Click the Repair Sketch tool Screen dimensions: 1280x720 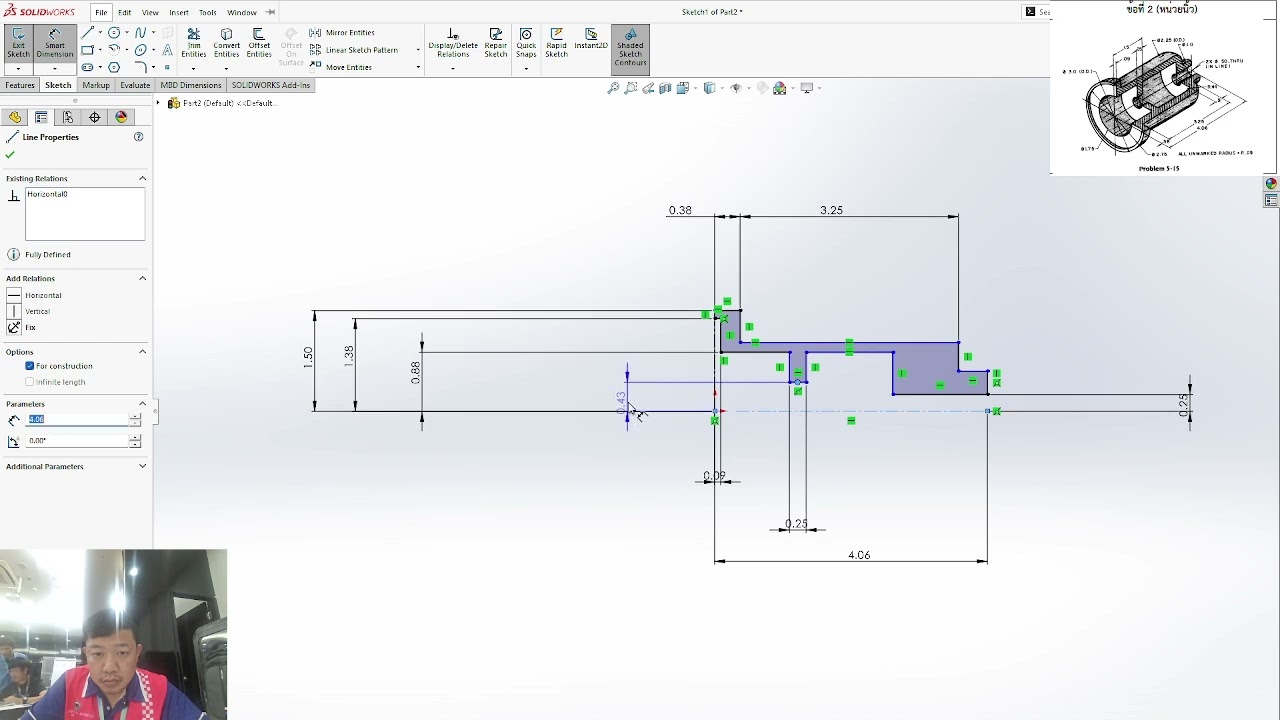coord(496,43)
